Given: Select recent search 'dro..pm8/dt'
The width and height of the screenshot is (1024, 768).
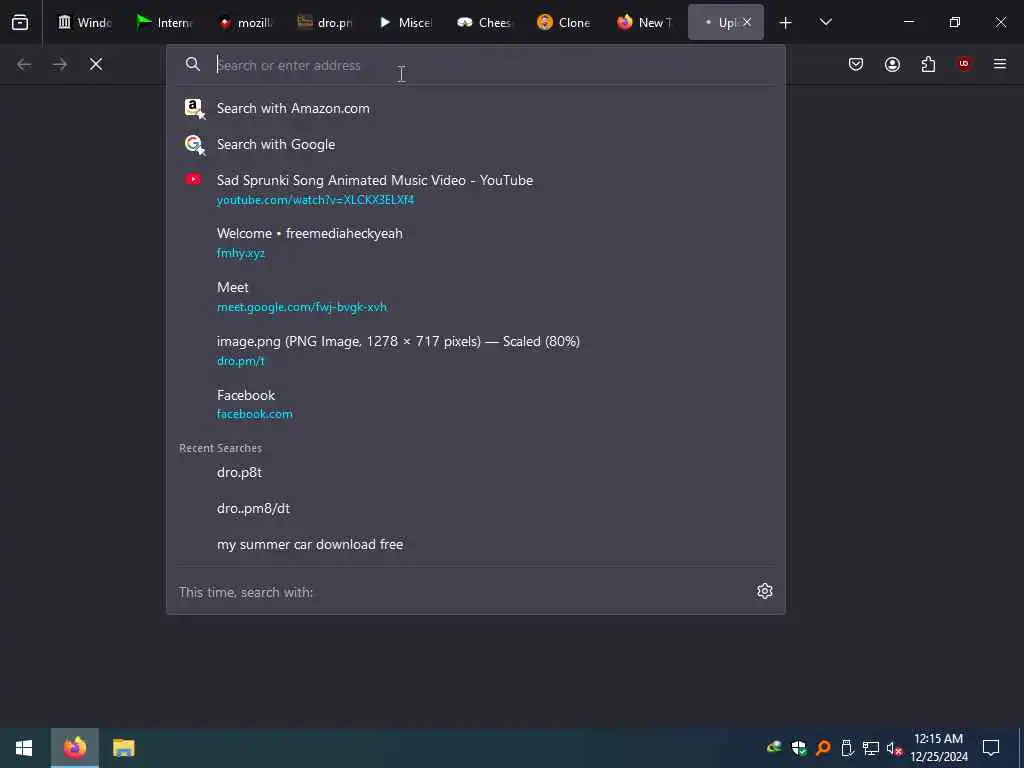Looking at the screenshot, I should [475, 508].
